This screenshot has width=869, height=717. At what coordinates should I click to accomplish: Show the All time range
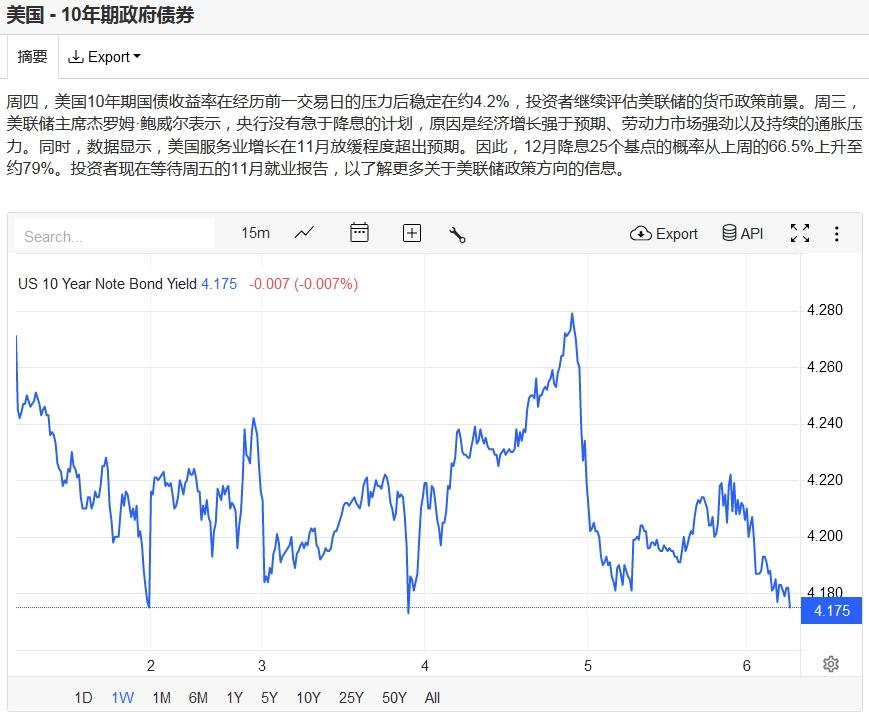pyautogui.click(x=432, y=698)
